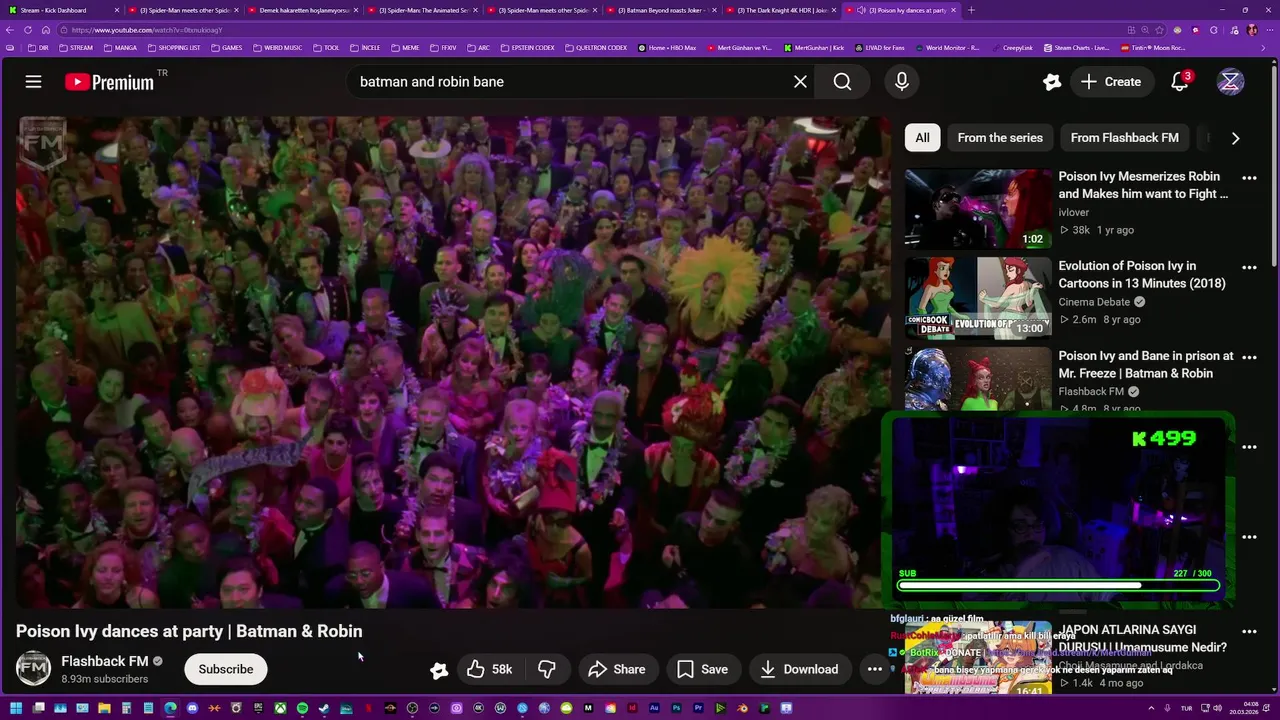Open the MertGunhan | Kick bookmark
Viewport: 1280px width, 720px height.
pos(814,48)
